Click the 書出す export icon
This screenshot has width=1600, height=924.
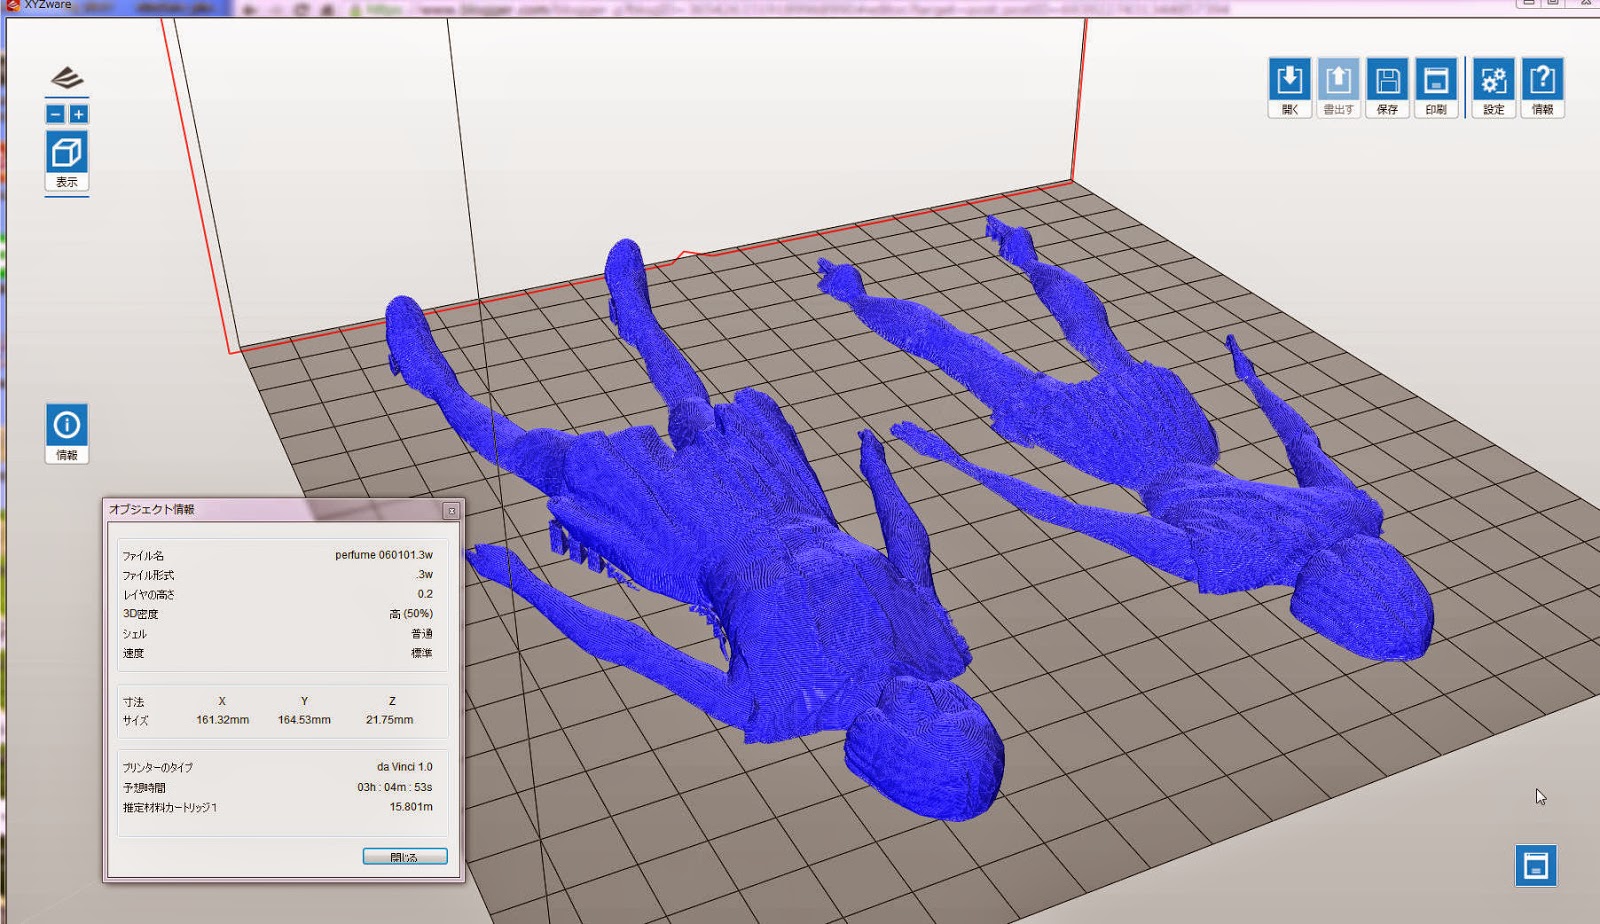coord(1338,87)
